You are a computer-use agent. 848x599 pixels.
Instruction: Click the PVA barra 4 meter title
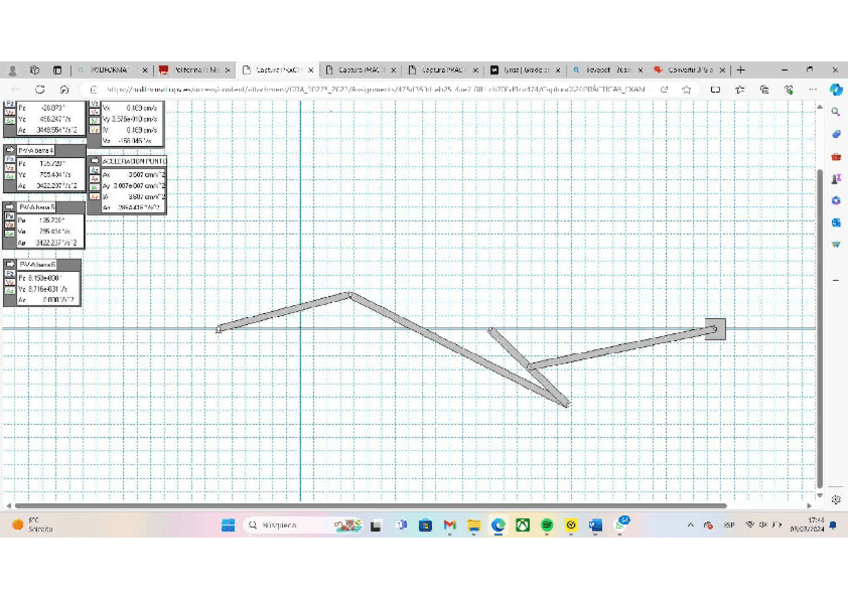tap(36, 150)
